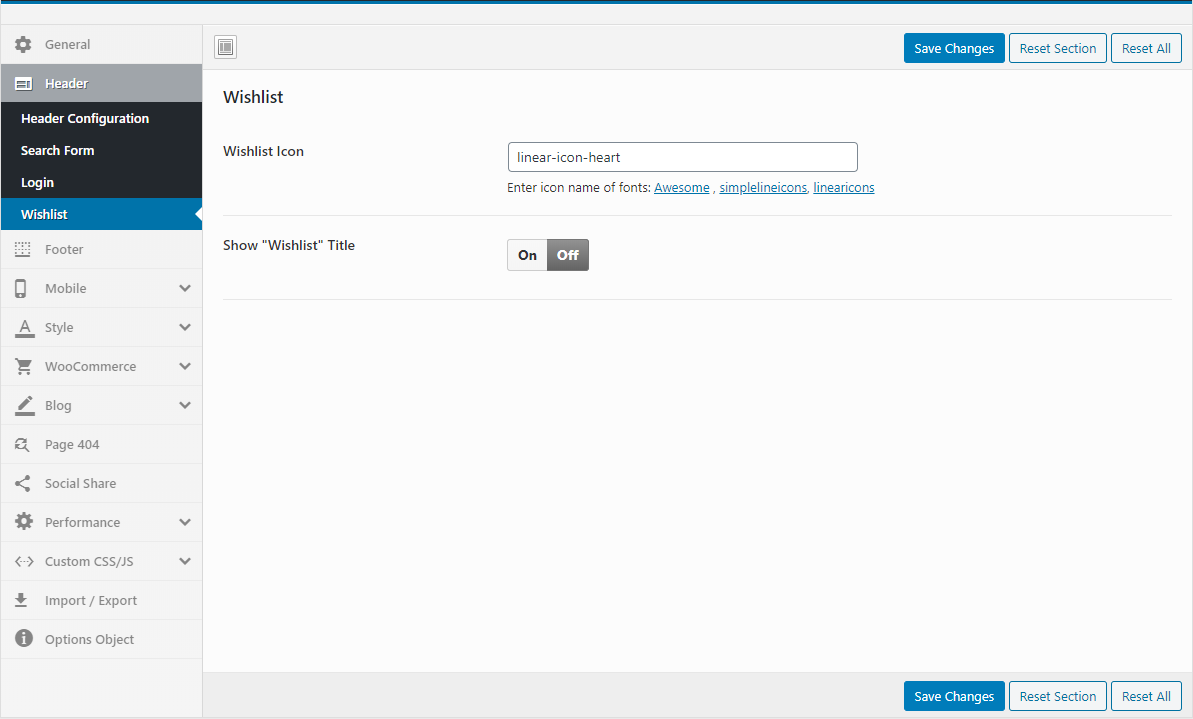Open the Login submenu item
This screenshot has width=1193, height=719.
(x=101, y=183)
